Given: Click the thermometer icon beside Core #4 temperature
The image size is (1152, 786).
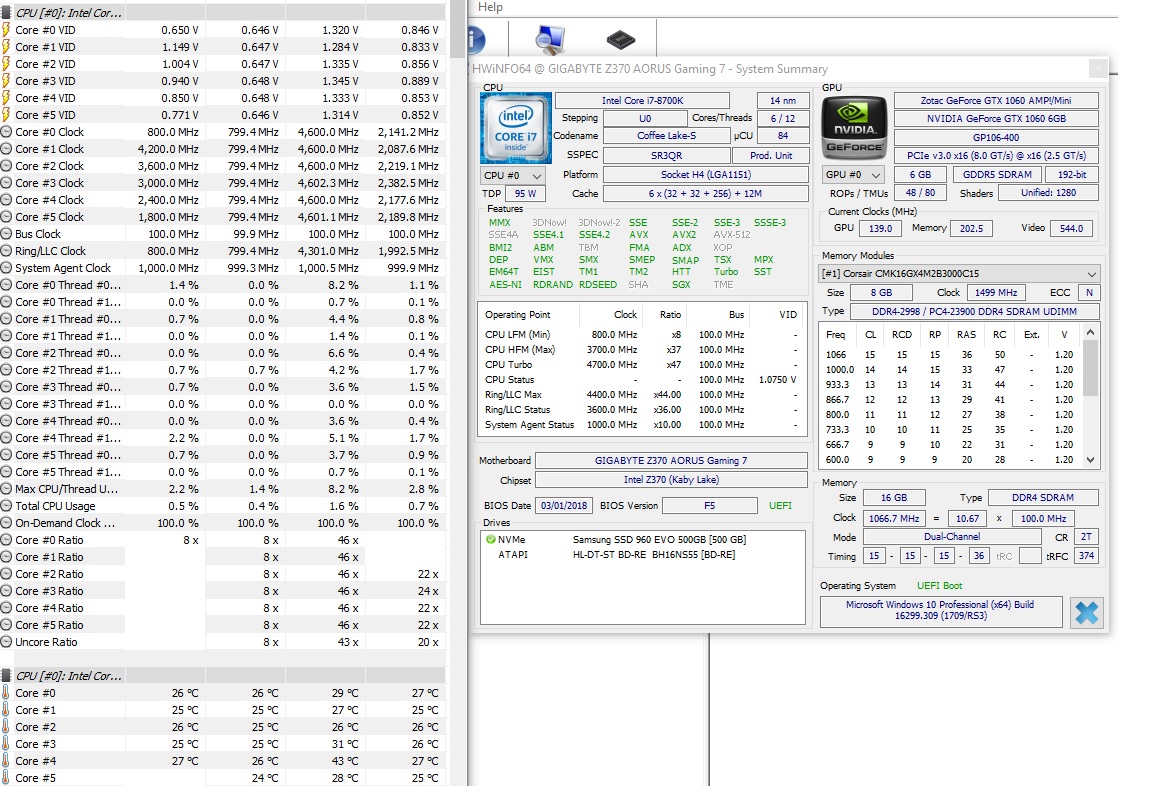Looking at the screenshot, I should click(5, 761).
